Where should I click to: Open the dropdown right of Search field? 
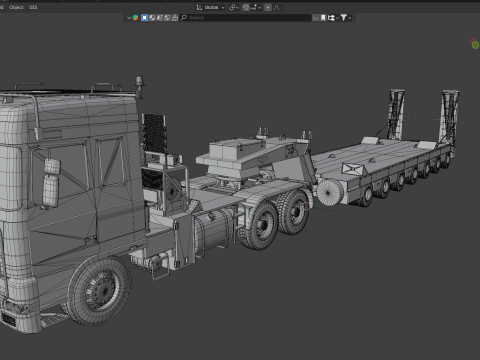point(315,18)
